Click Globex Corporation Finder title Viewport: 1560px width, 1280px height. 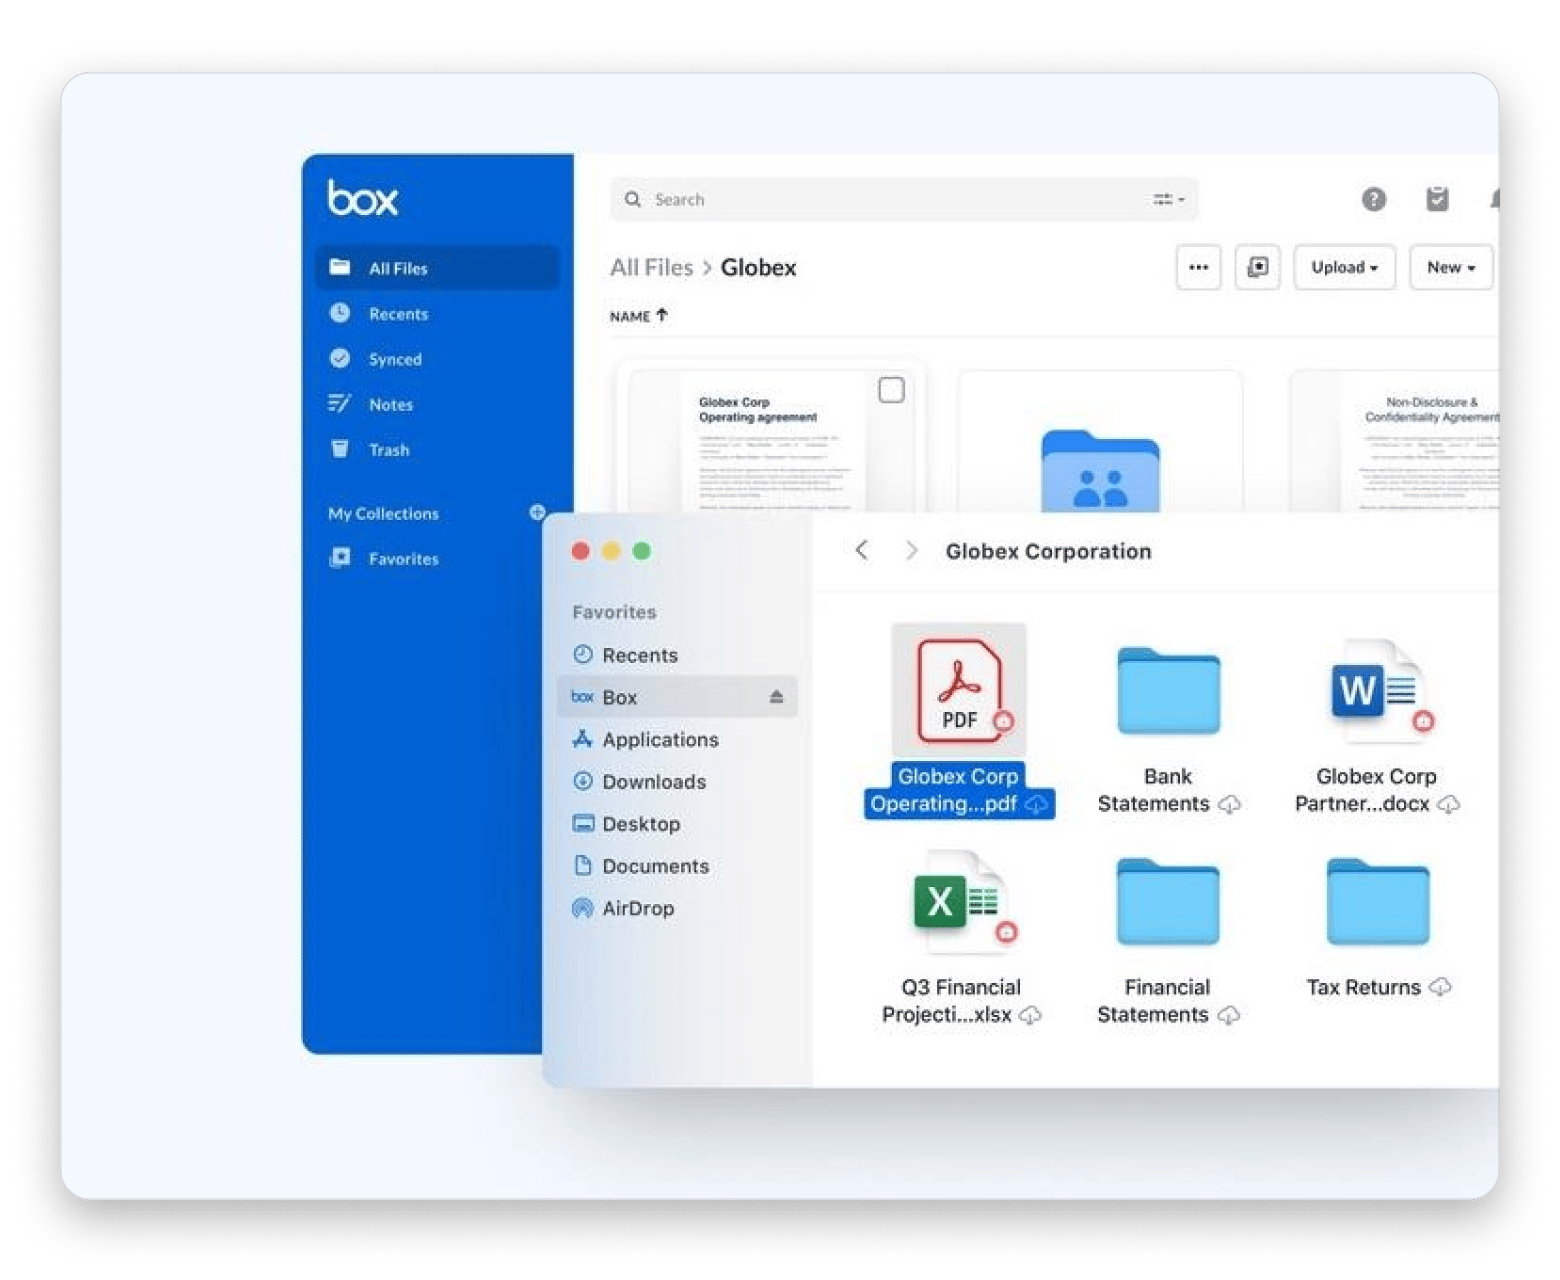tap(1048, 551)
